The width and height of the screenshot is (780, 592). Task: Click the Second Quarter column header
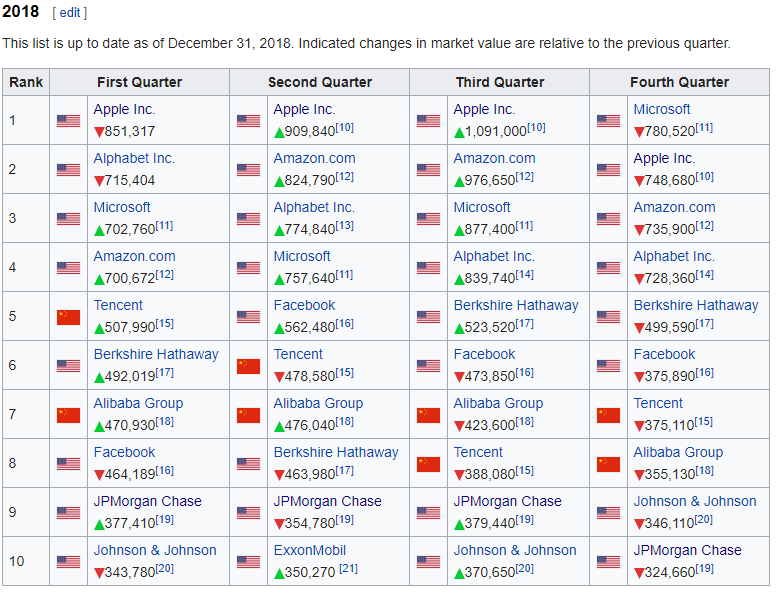point(319,82)
